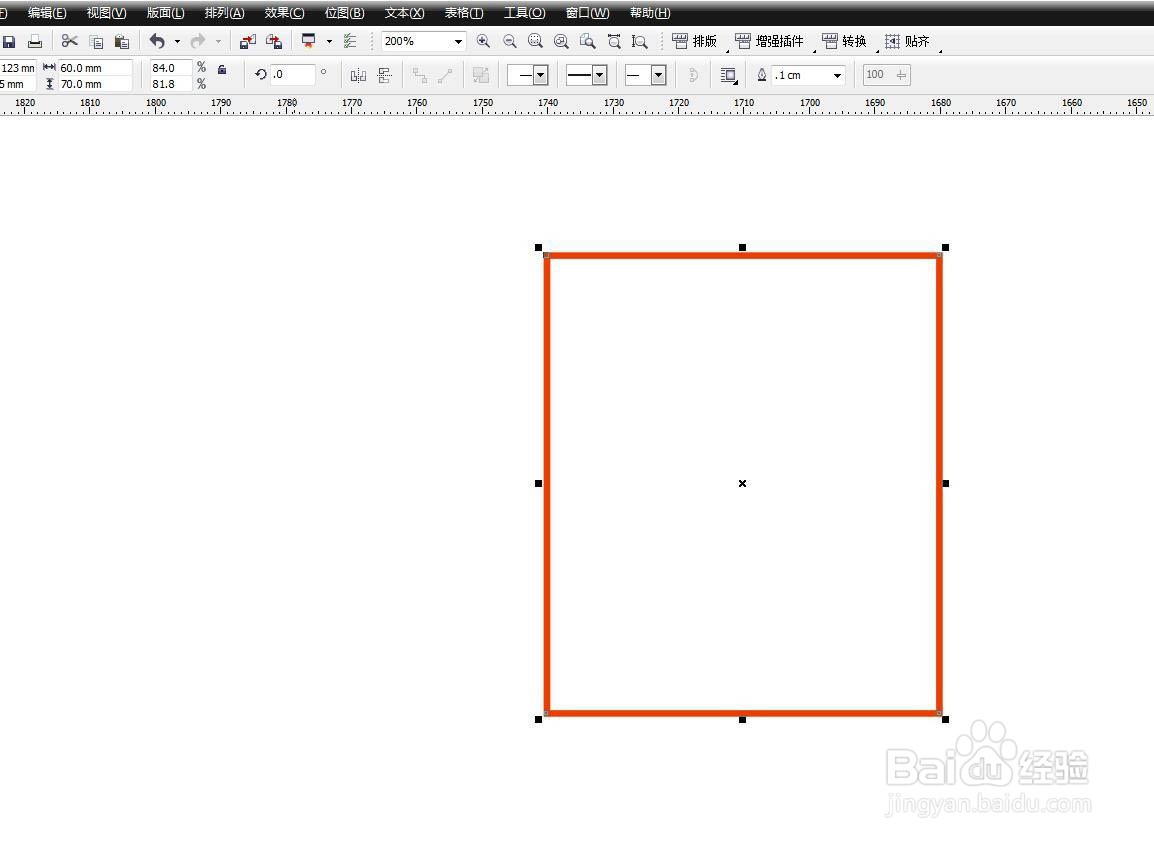
Task: Click the 贴齐 snap button
Action: 907,41
